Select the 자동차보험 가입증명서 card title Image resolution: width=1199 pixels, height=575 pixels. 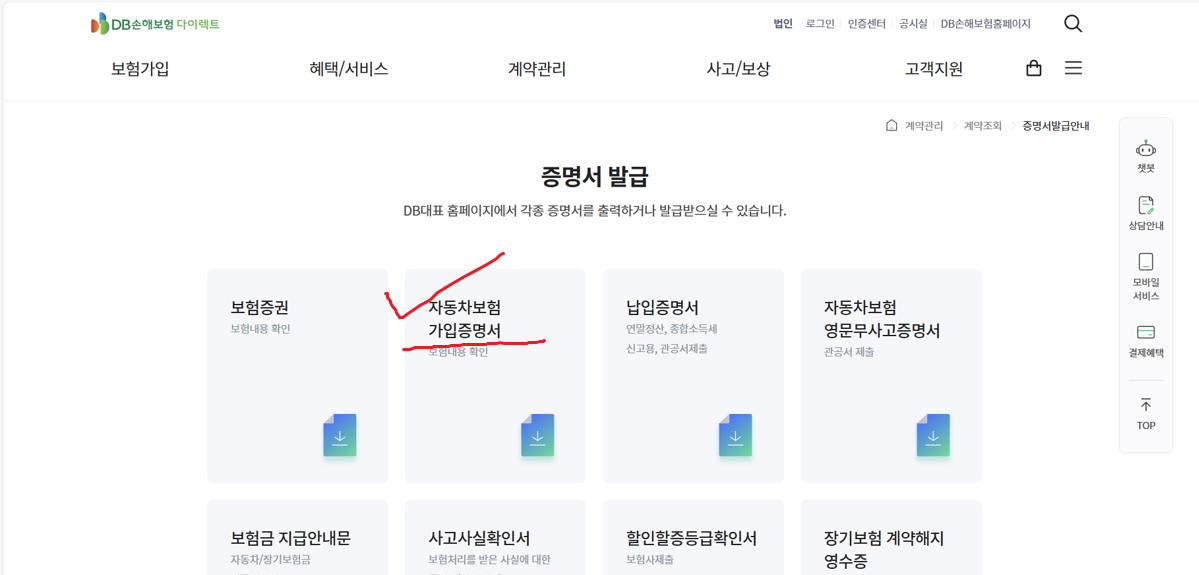click(x=465, y=319)
